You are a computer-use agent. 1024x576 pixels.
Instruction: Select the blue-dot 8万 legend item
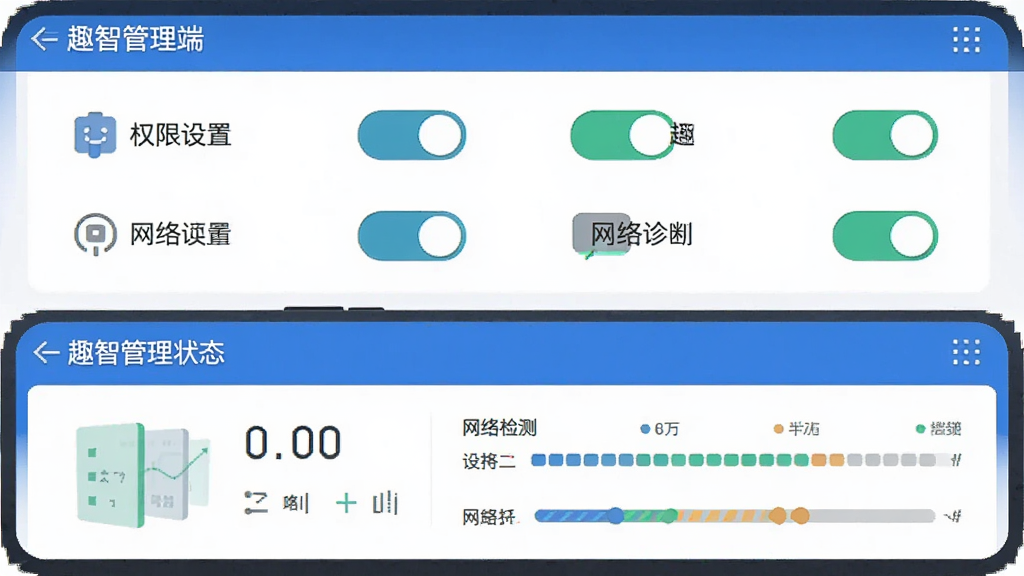(x=660, y=429)
